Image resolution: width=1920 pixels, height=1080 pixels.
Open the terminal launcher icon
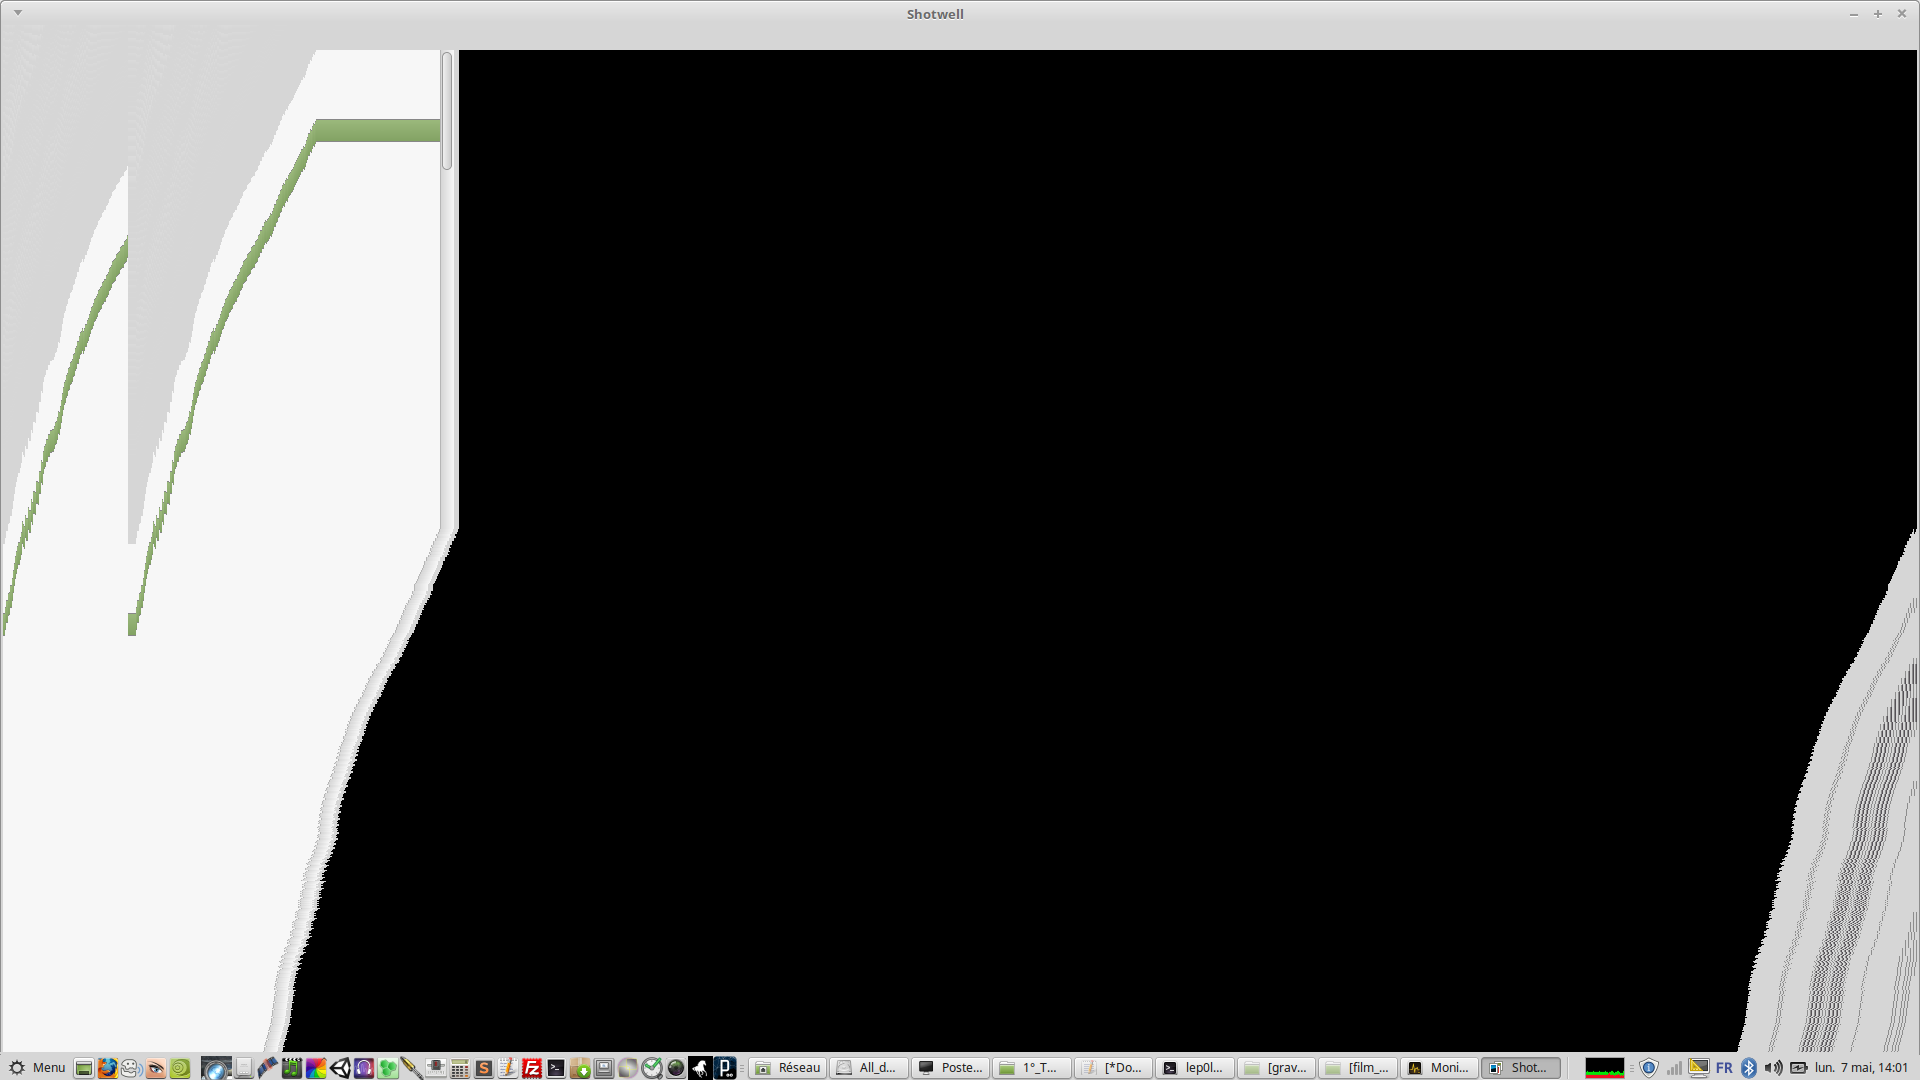556,1068
